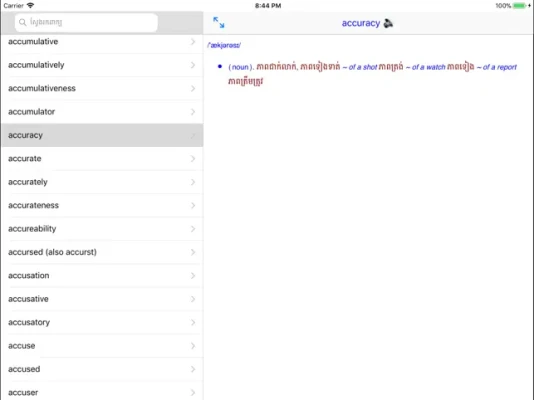Image resolution: width=534 pixels, height=400 pixels.
Task: Open the accureability entry
Action: pos(102,229)
